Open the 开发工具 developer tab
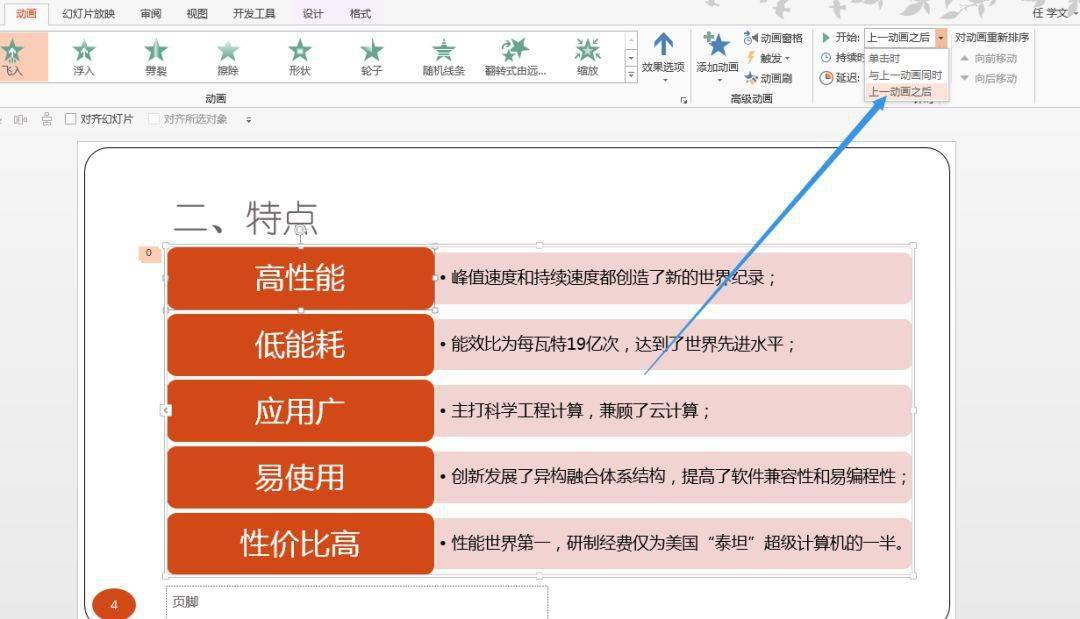Screen dimensions: 1080x619 [x=254, y=14]
